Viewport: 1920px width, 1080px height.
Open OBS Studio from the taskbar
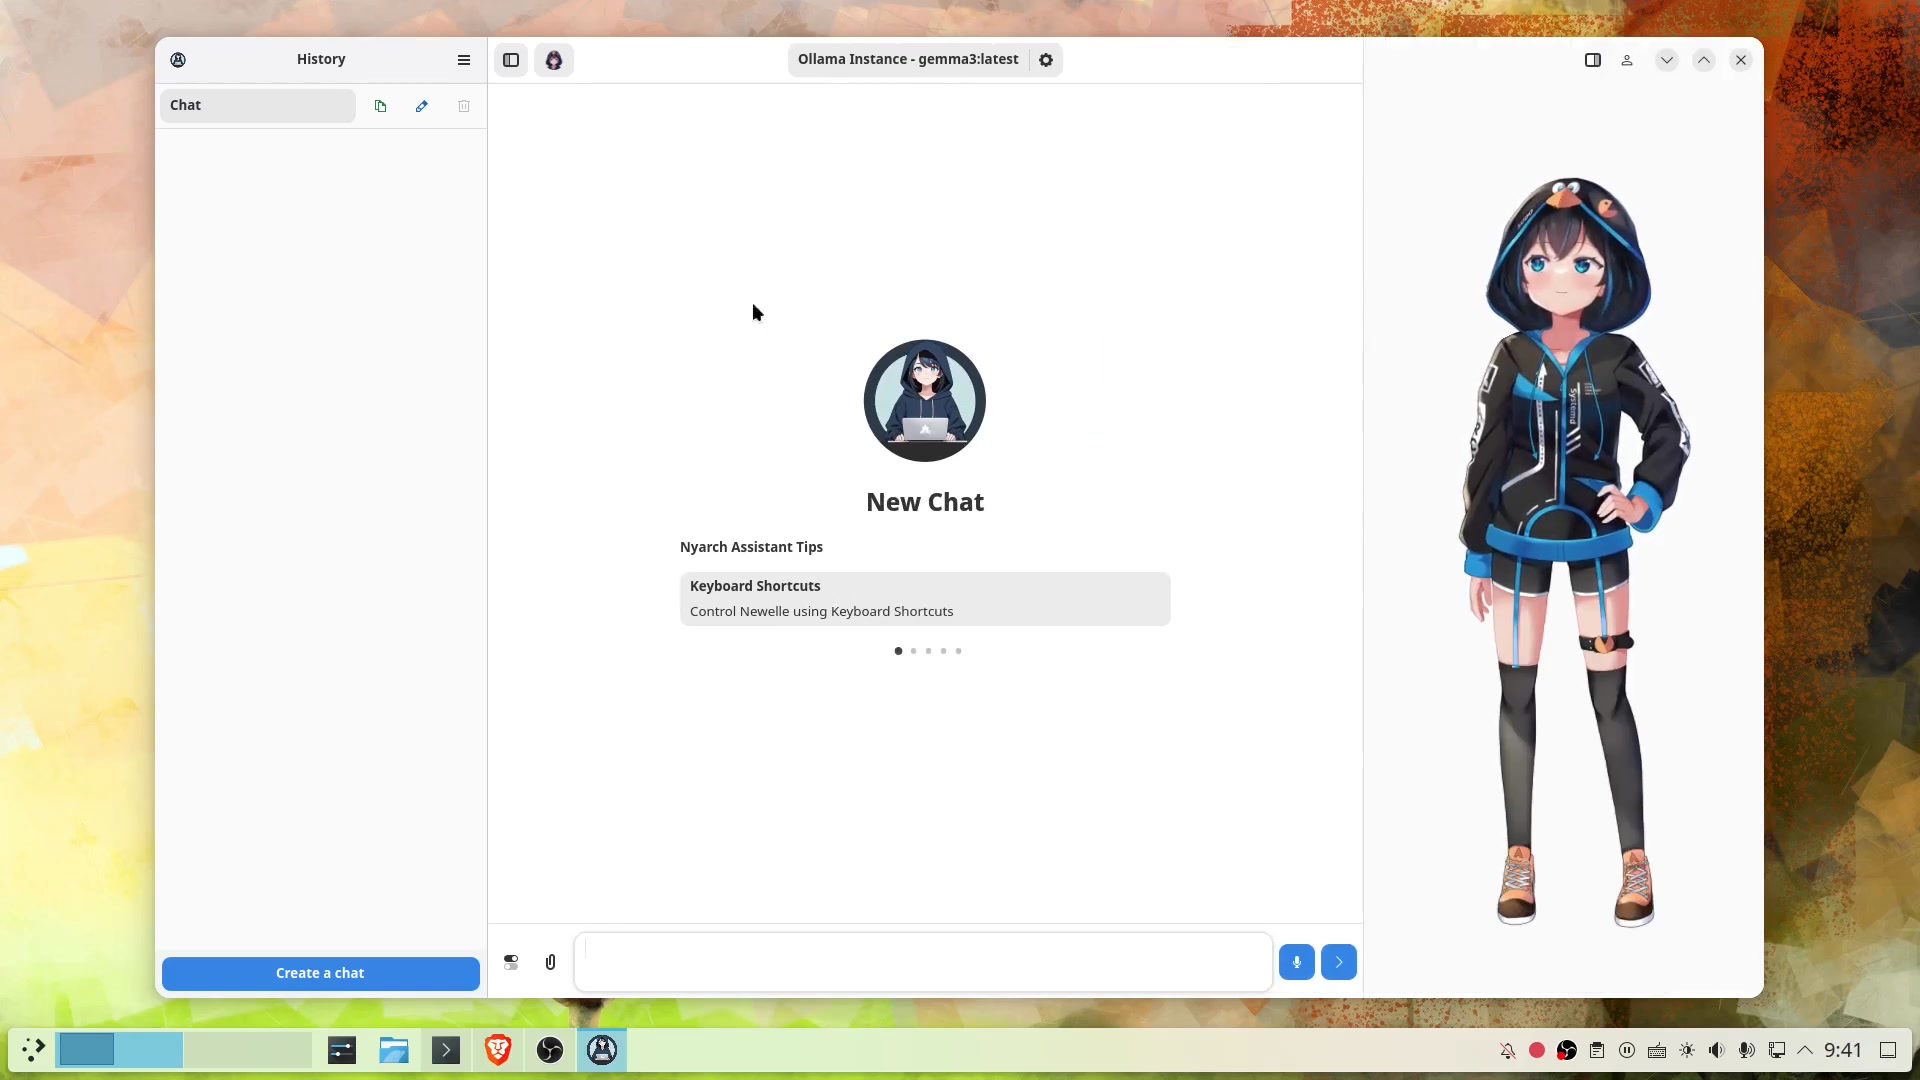(550, 1050)
